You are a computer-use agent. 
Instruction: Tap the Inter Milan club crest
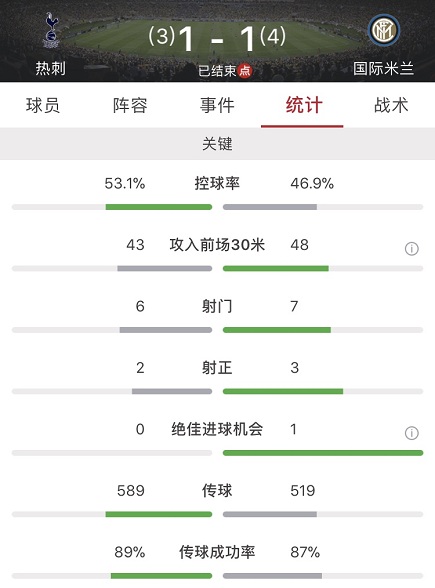pyautogui.click(x=384, y=30)
